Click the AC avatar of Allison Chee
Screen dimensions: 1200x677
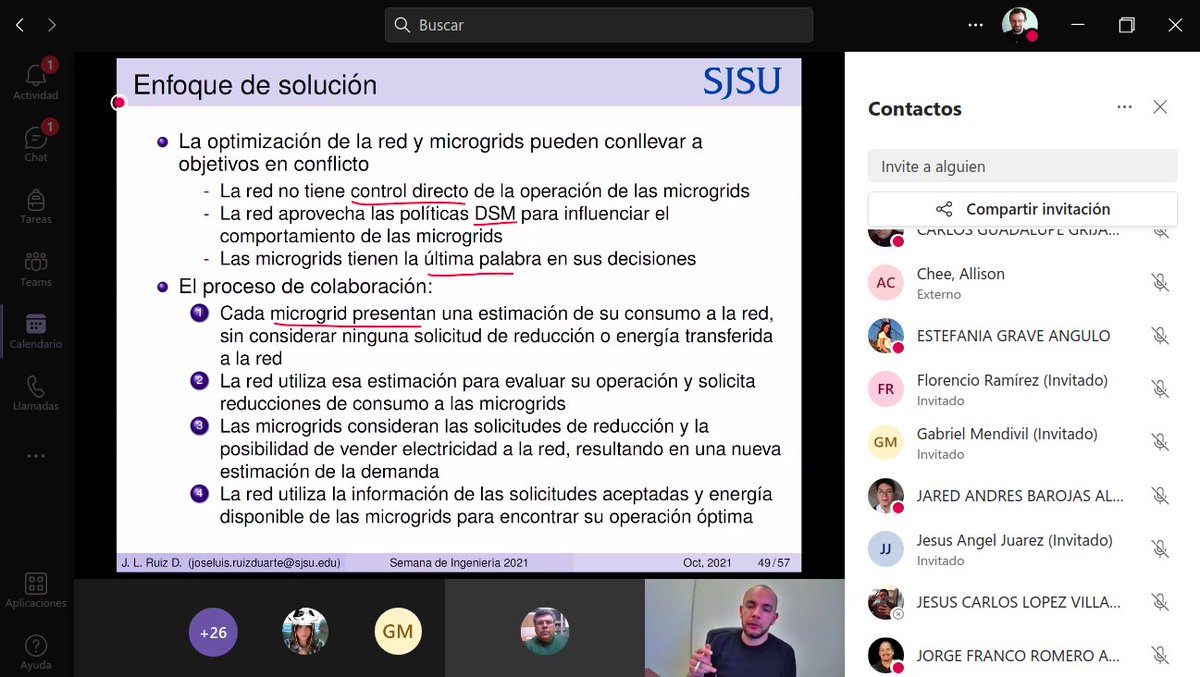coord(886,283)
